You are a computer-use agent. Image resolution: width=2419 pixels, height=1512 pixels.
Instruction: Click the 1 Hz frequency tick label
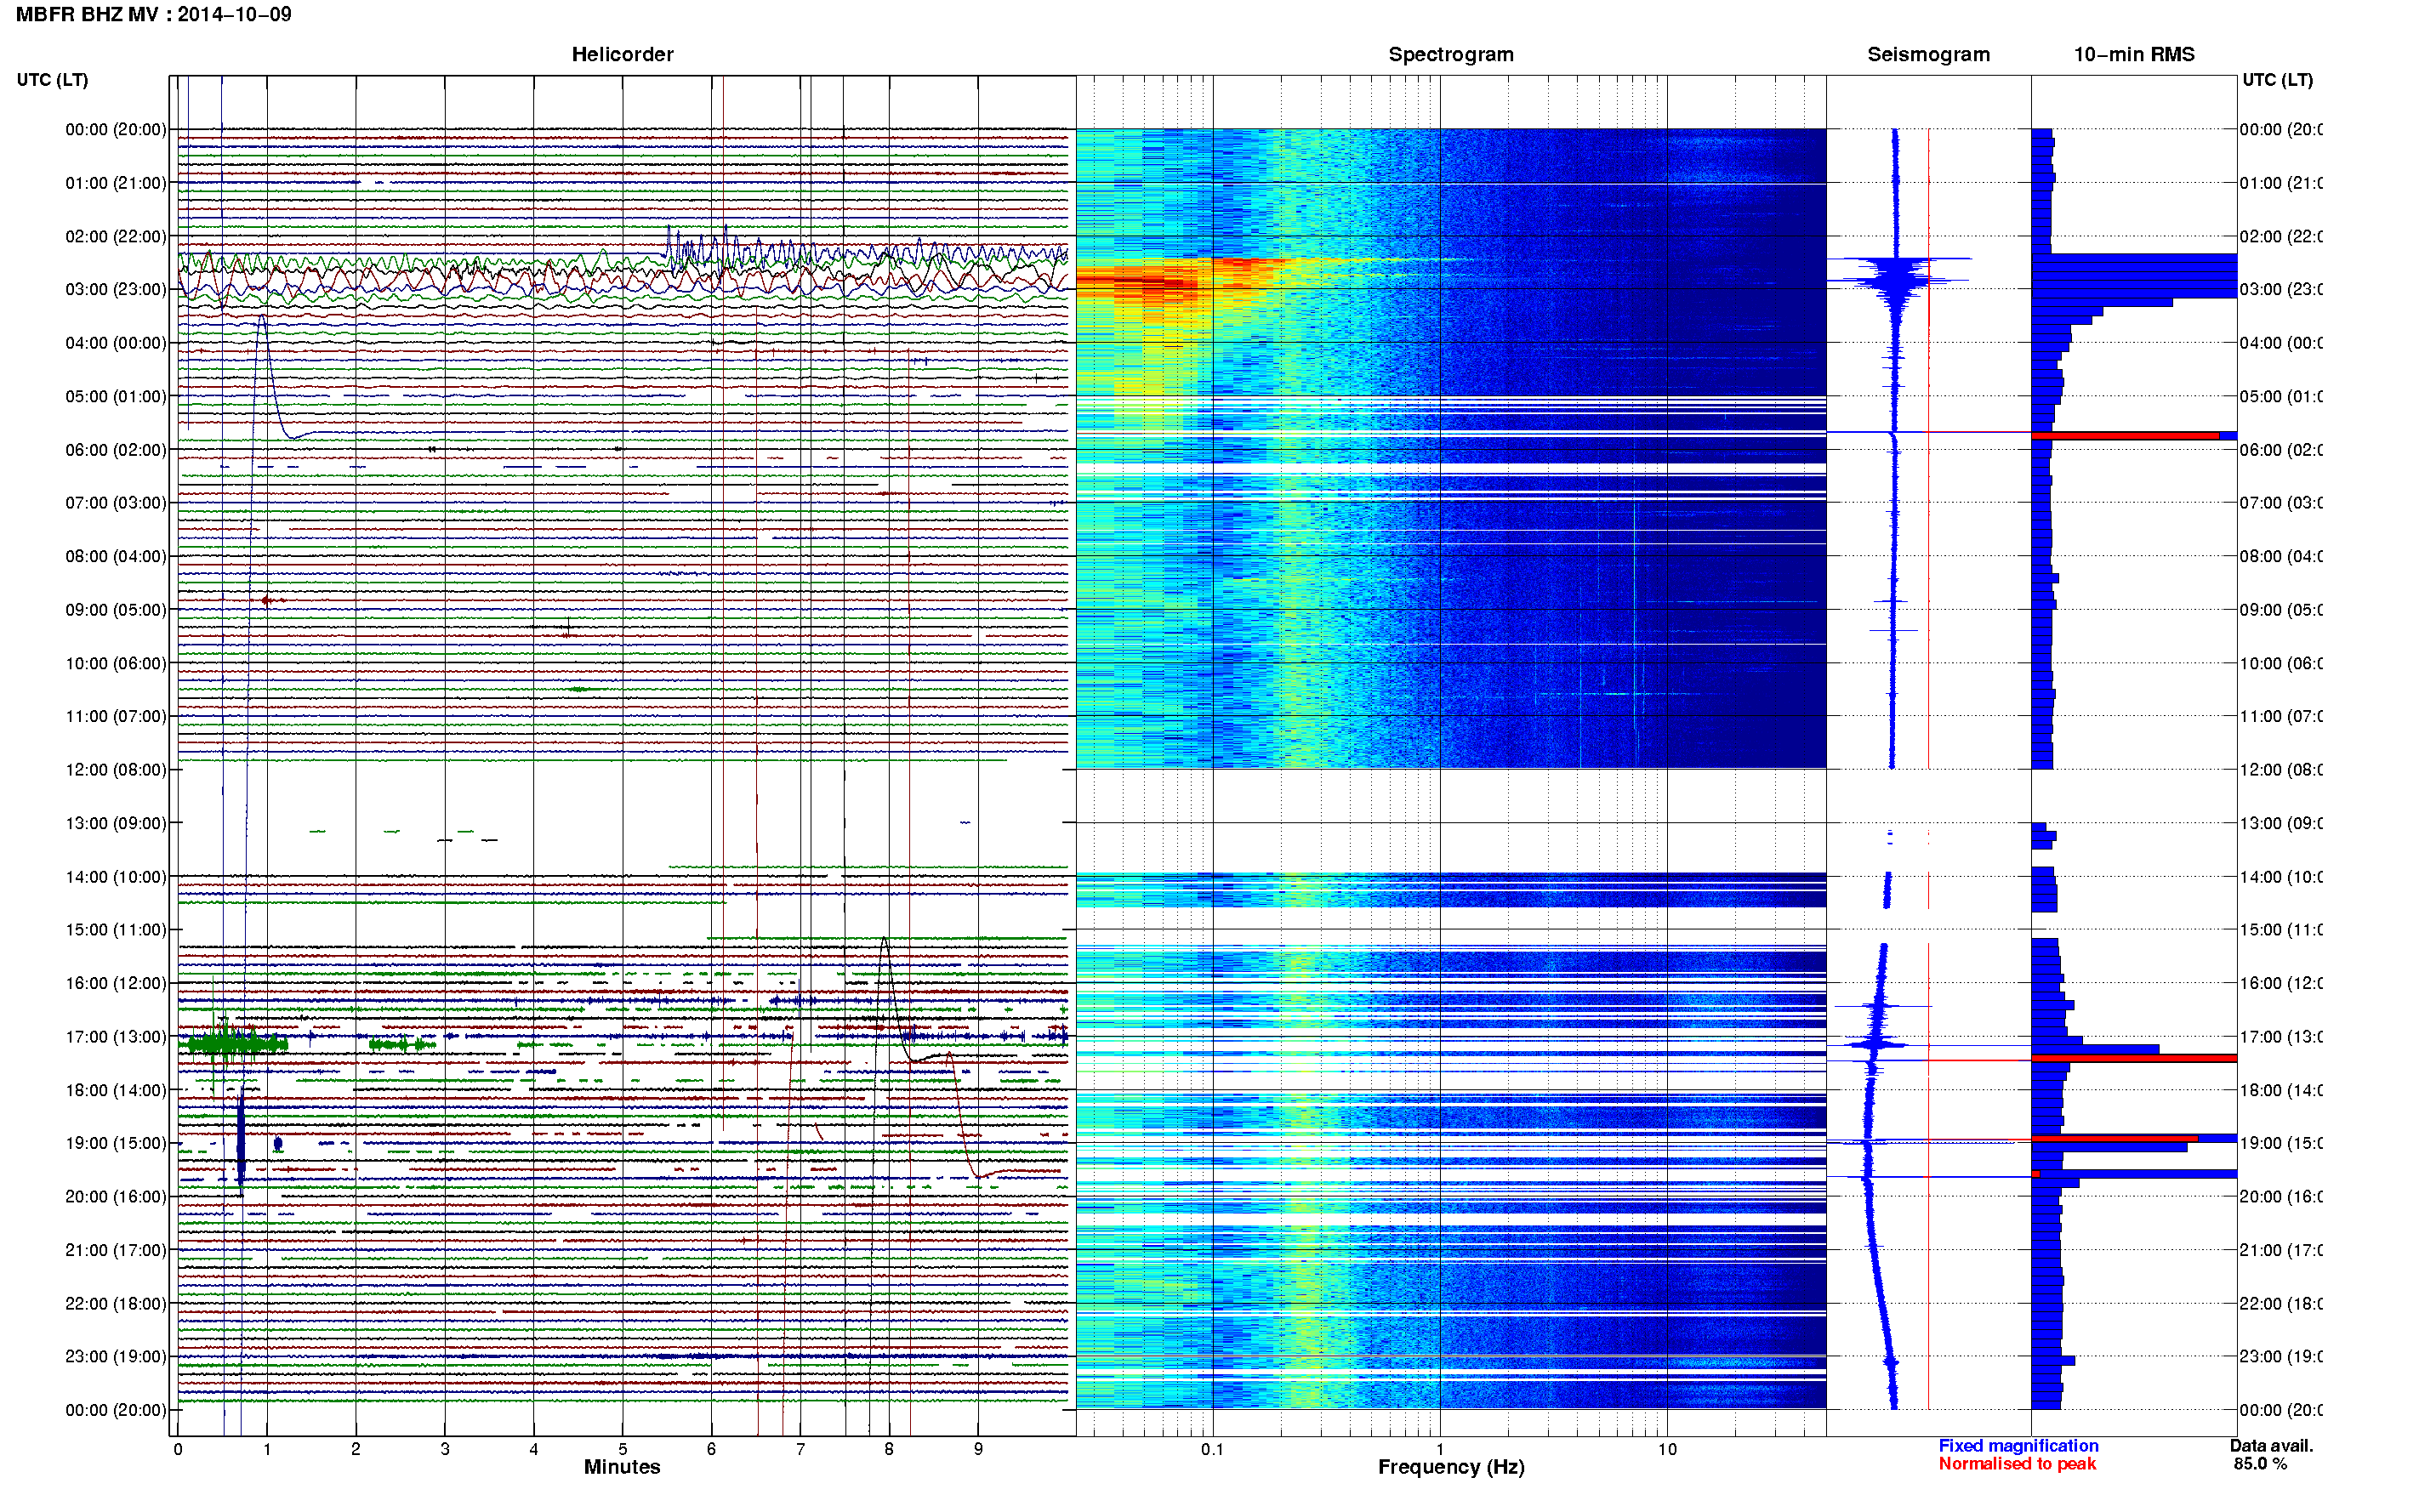coord(1440,1449)
